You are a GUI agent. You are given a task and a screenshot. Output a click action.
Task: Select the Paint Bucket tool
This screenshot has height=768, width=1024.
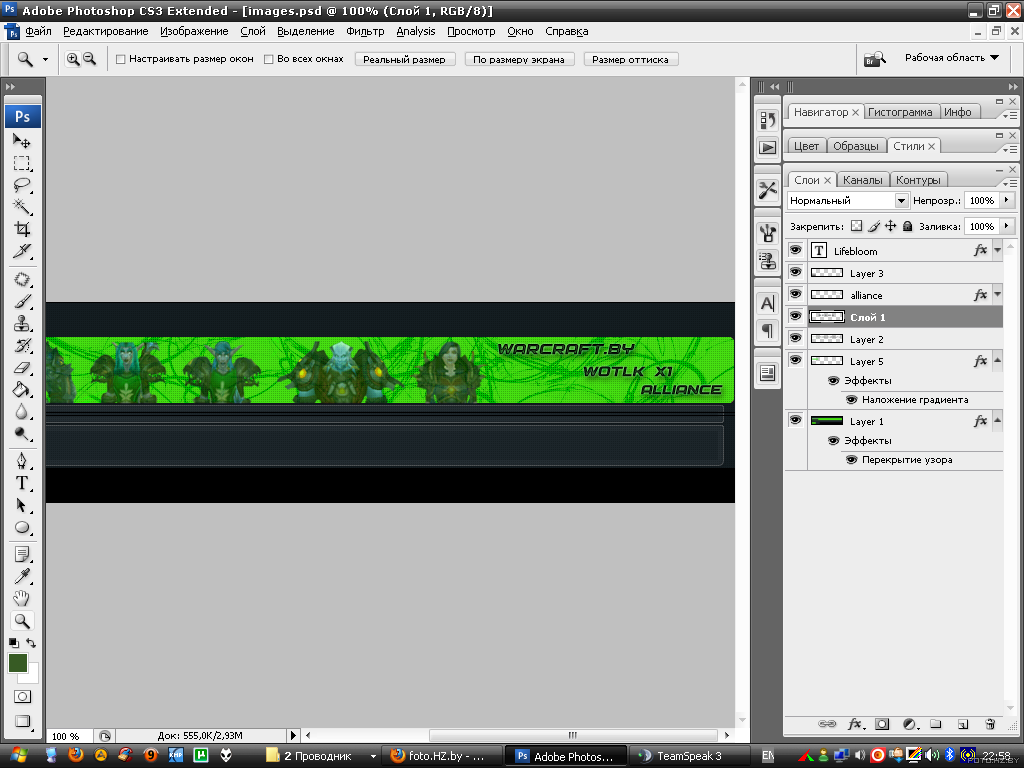coord(22,391)
